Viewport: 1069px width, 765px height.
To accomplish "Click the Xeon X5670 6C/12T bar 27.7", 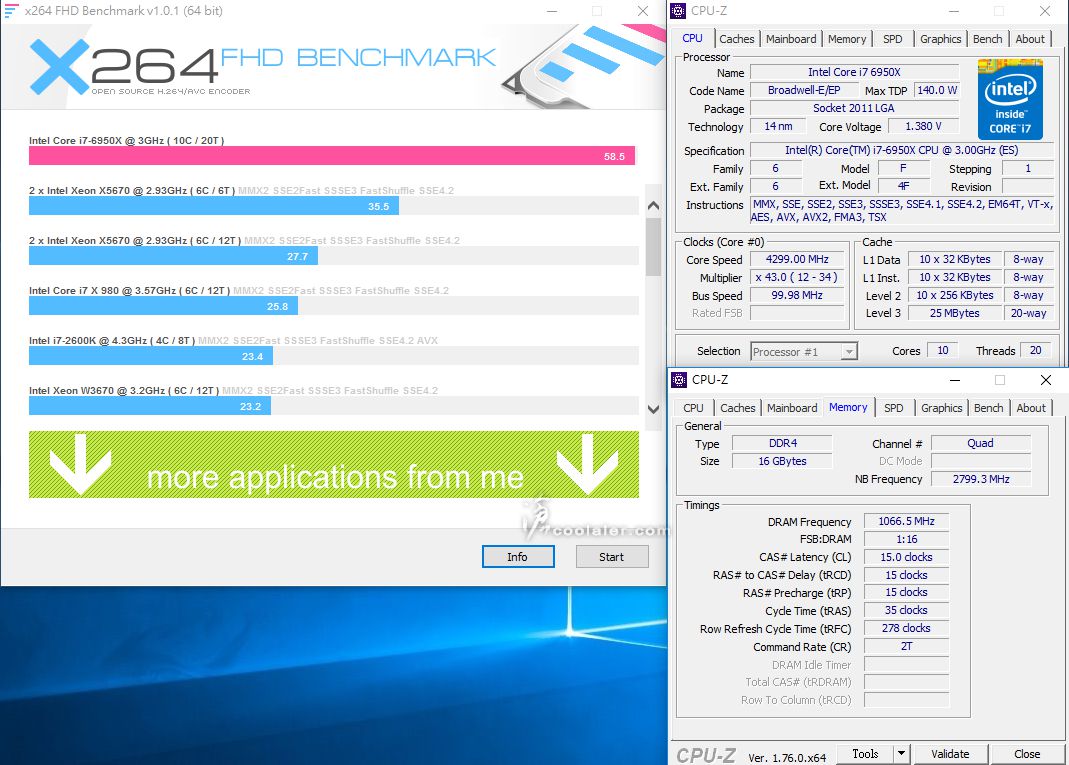I will [x=173, y=256].
